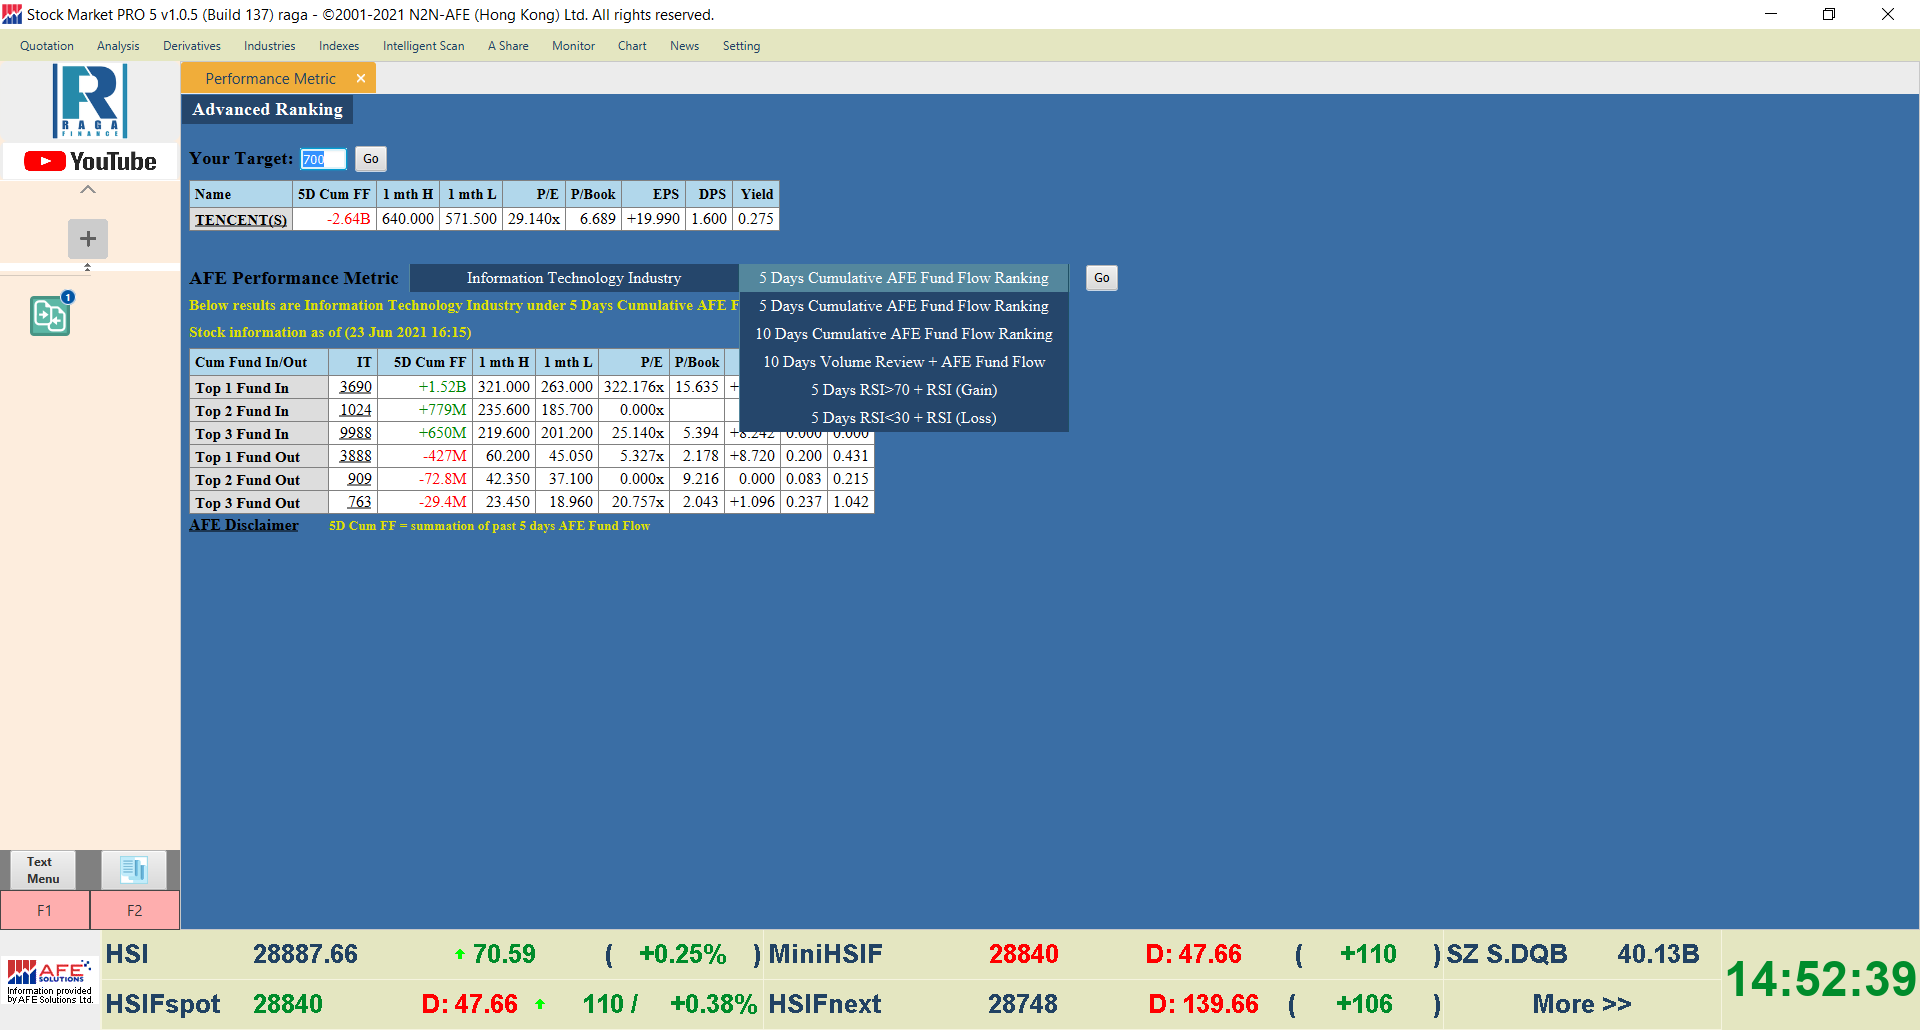Collapse sidebar using the up chevron

tap(88, 189)
